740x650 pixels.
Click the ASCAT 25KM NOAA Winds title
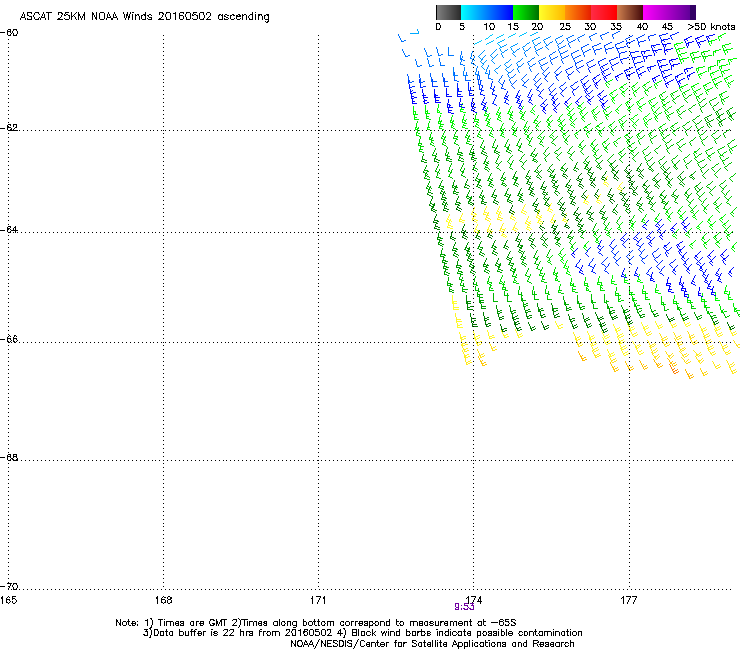coord(144,17)
